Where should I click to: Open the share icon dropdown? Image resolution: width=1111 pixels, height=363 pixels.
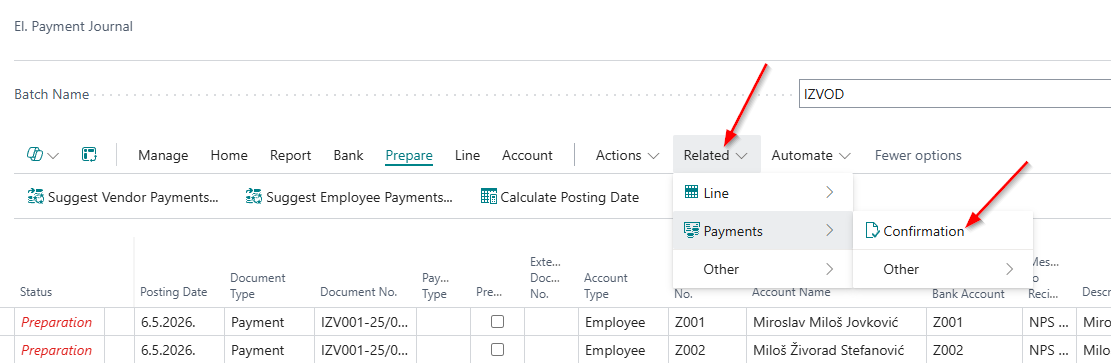pos(43,155)
